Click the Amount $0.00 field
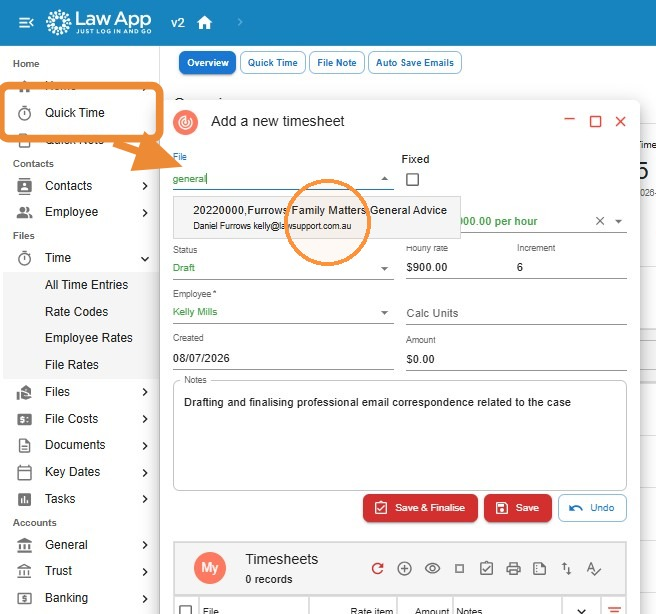The width and height of the screenshot is (656, 614). 516,359
